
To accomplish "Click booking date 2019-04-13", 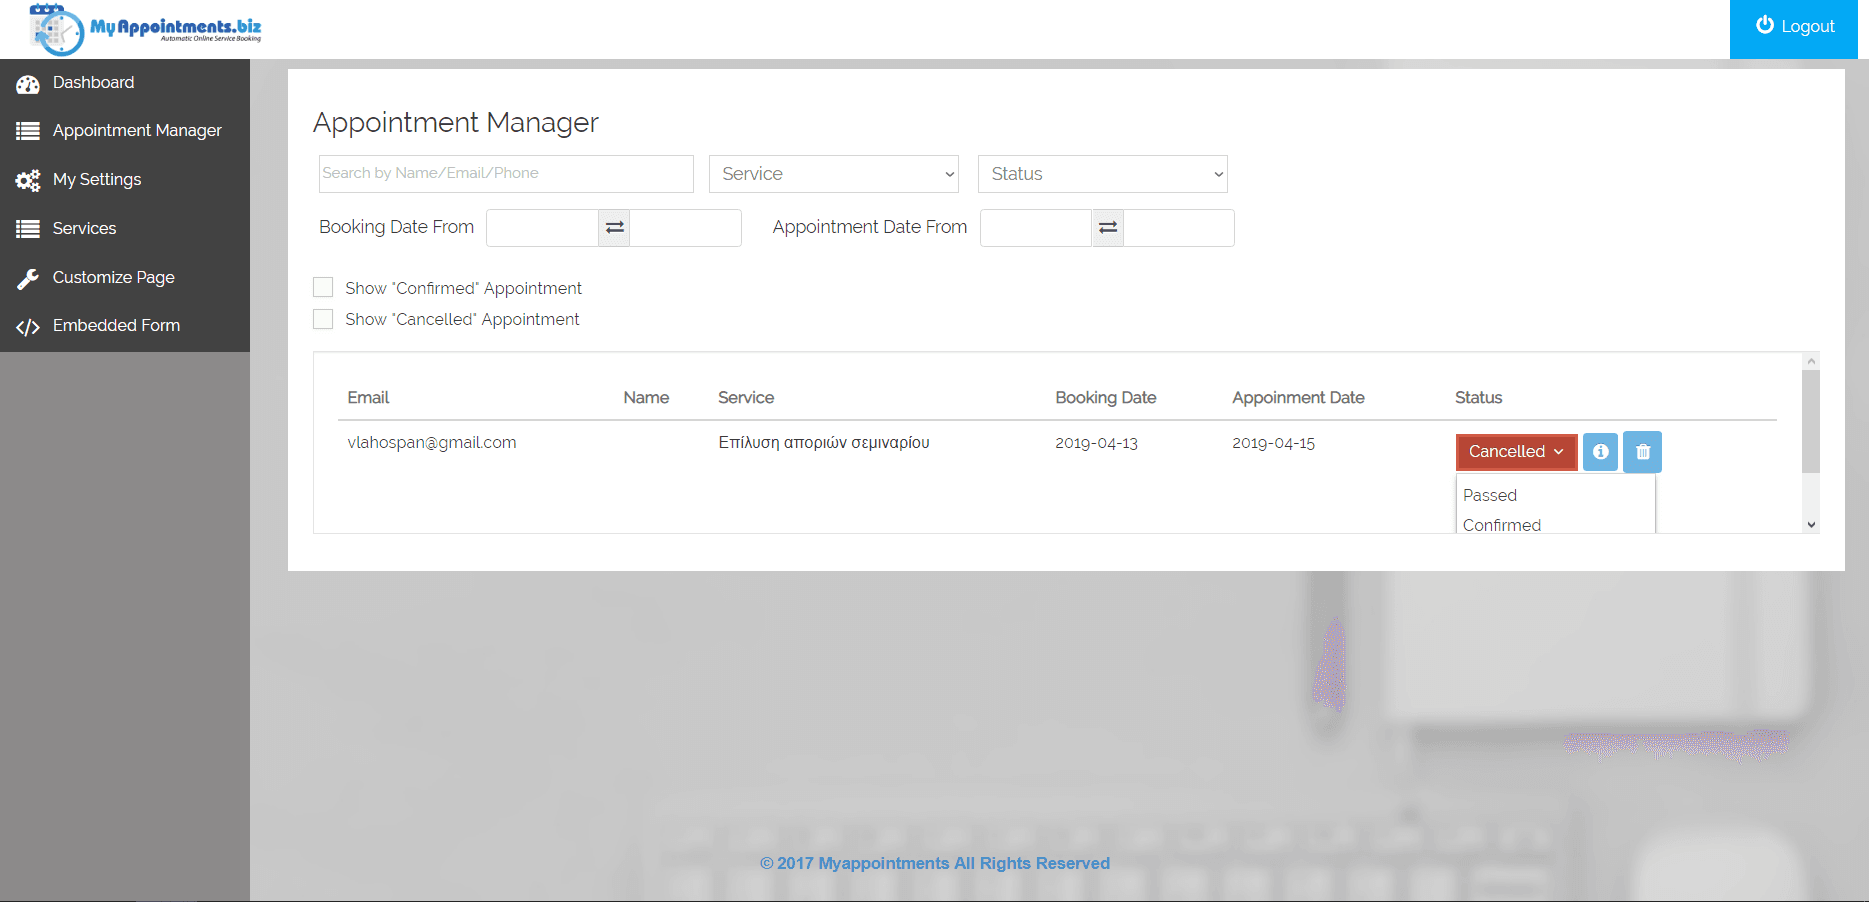I will pos(1096,443).
